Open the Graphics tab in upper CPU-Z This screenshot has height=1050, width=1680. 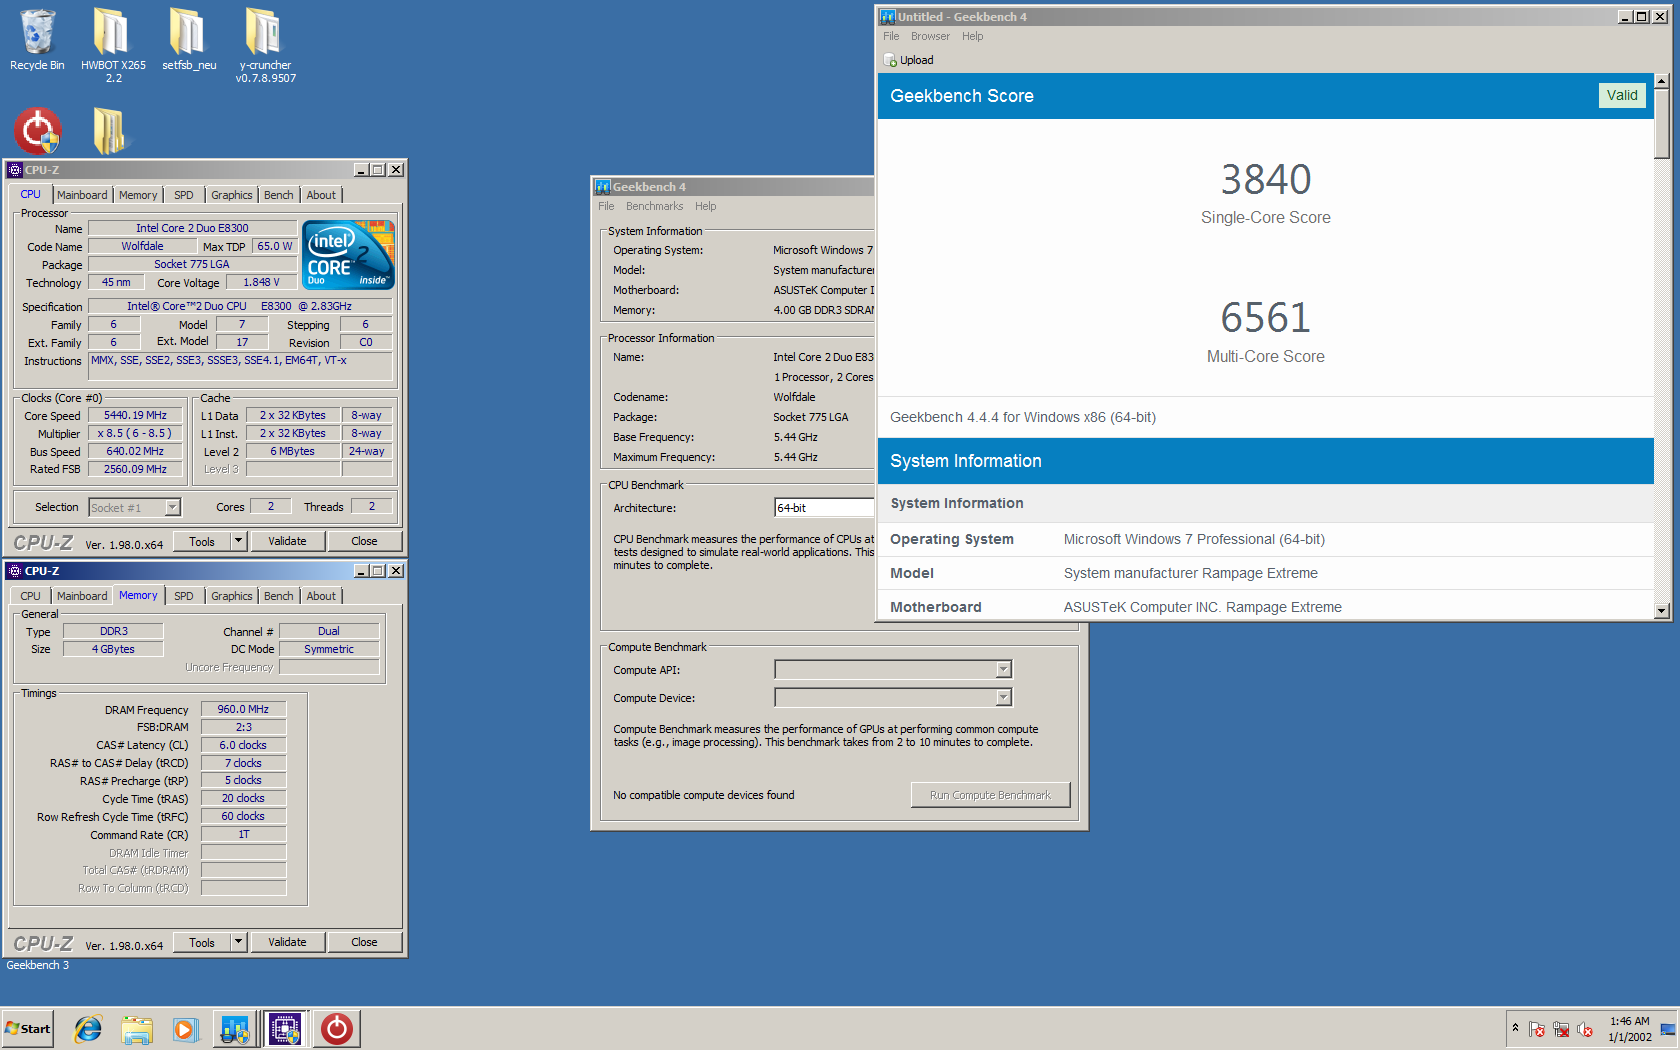[232, 195]
